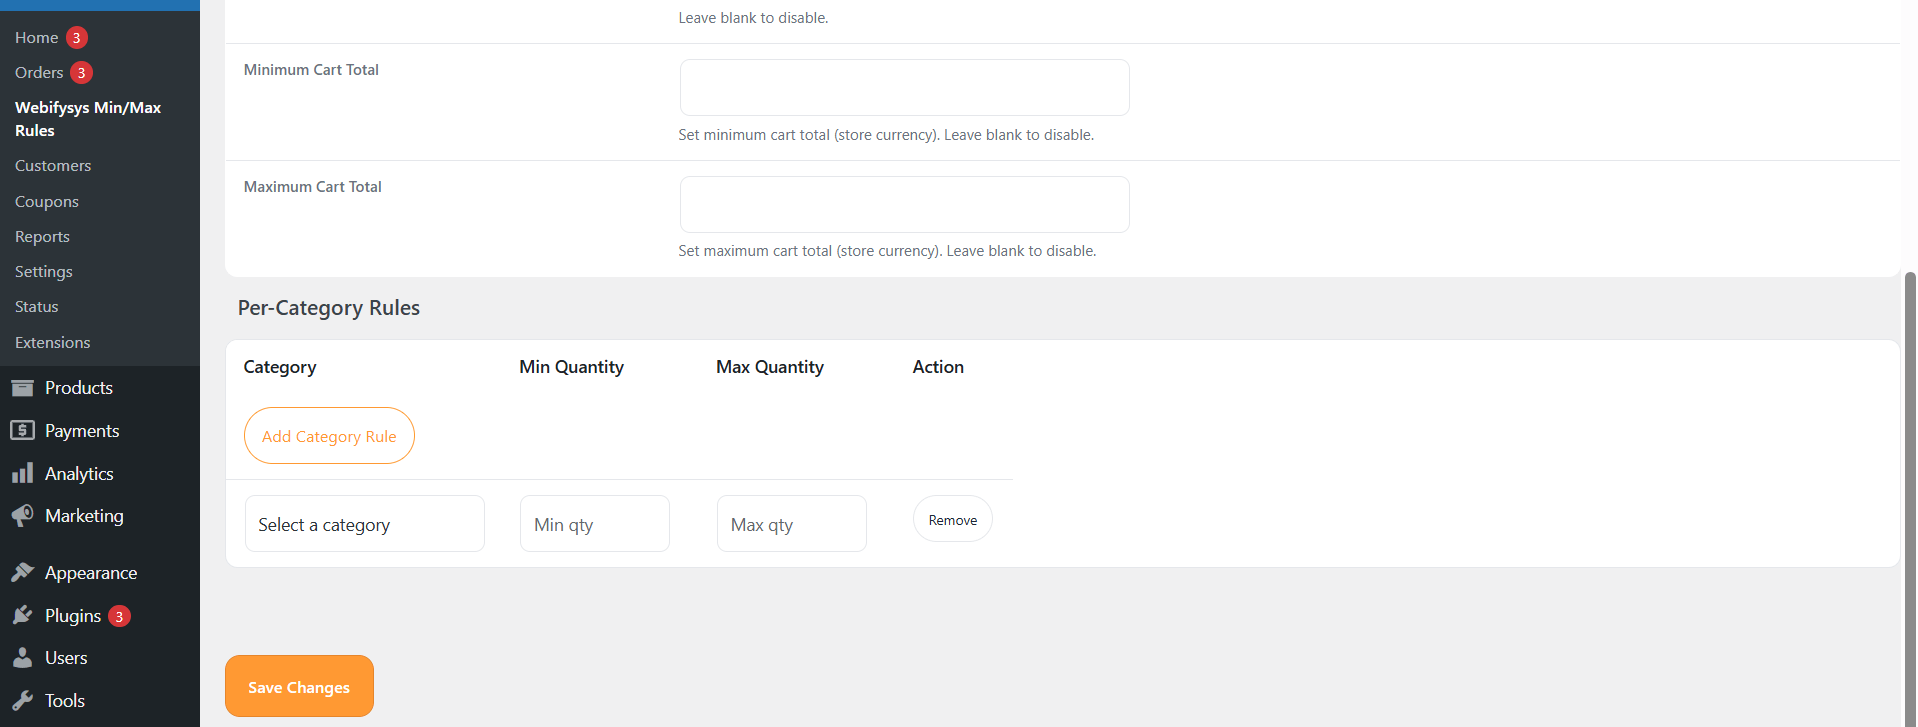Click the Category column header
Viewport: 1918px width, 727px height.
coord(280,367)
